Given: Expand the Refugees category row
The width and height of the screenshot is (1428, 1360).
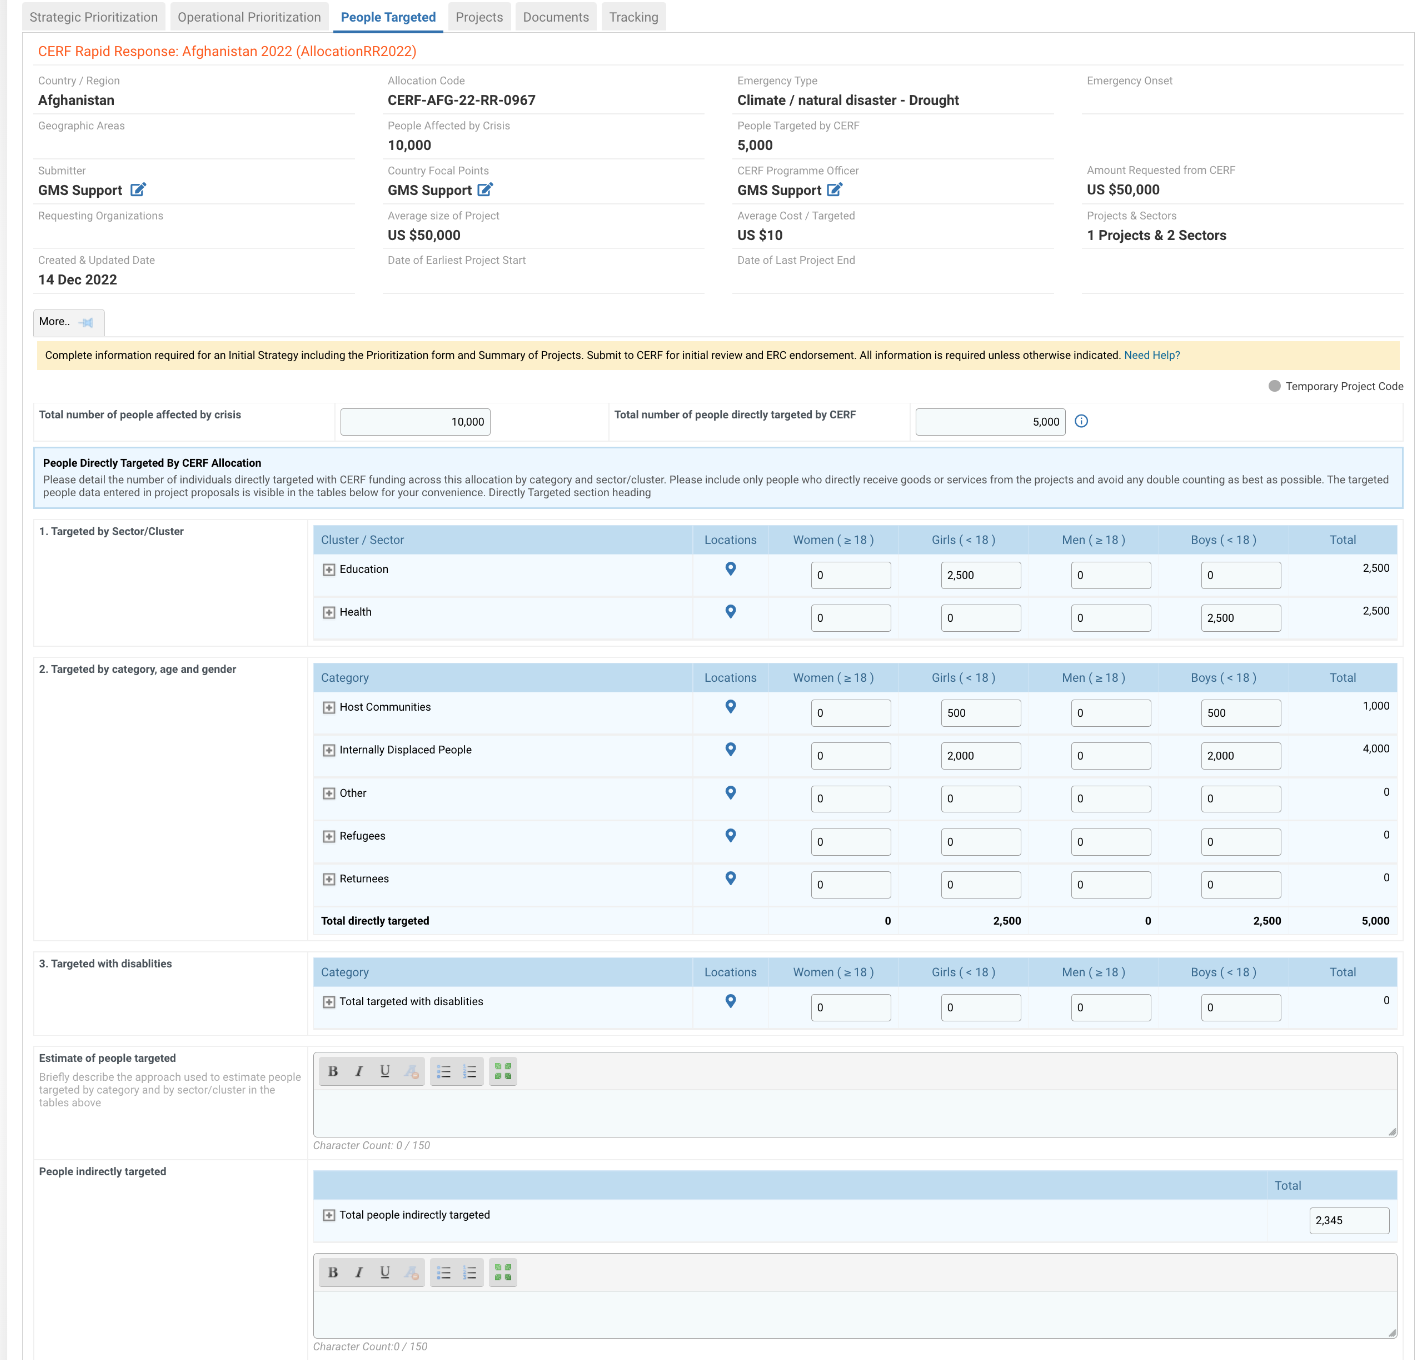Looking at the screenshot, I should coord(329,837).
